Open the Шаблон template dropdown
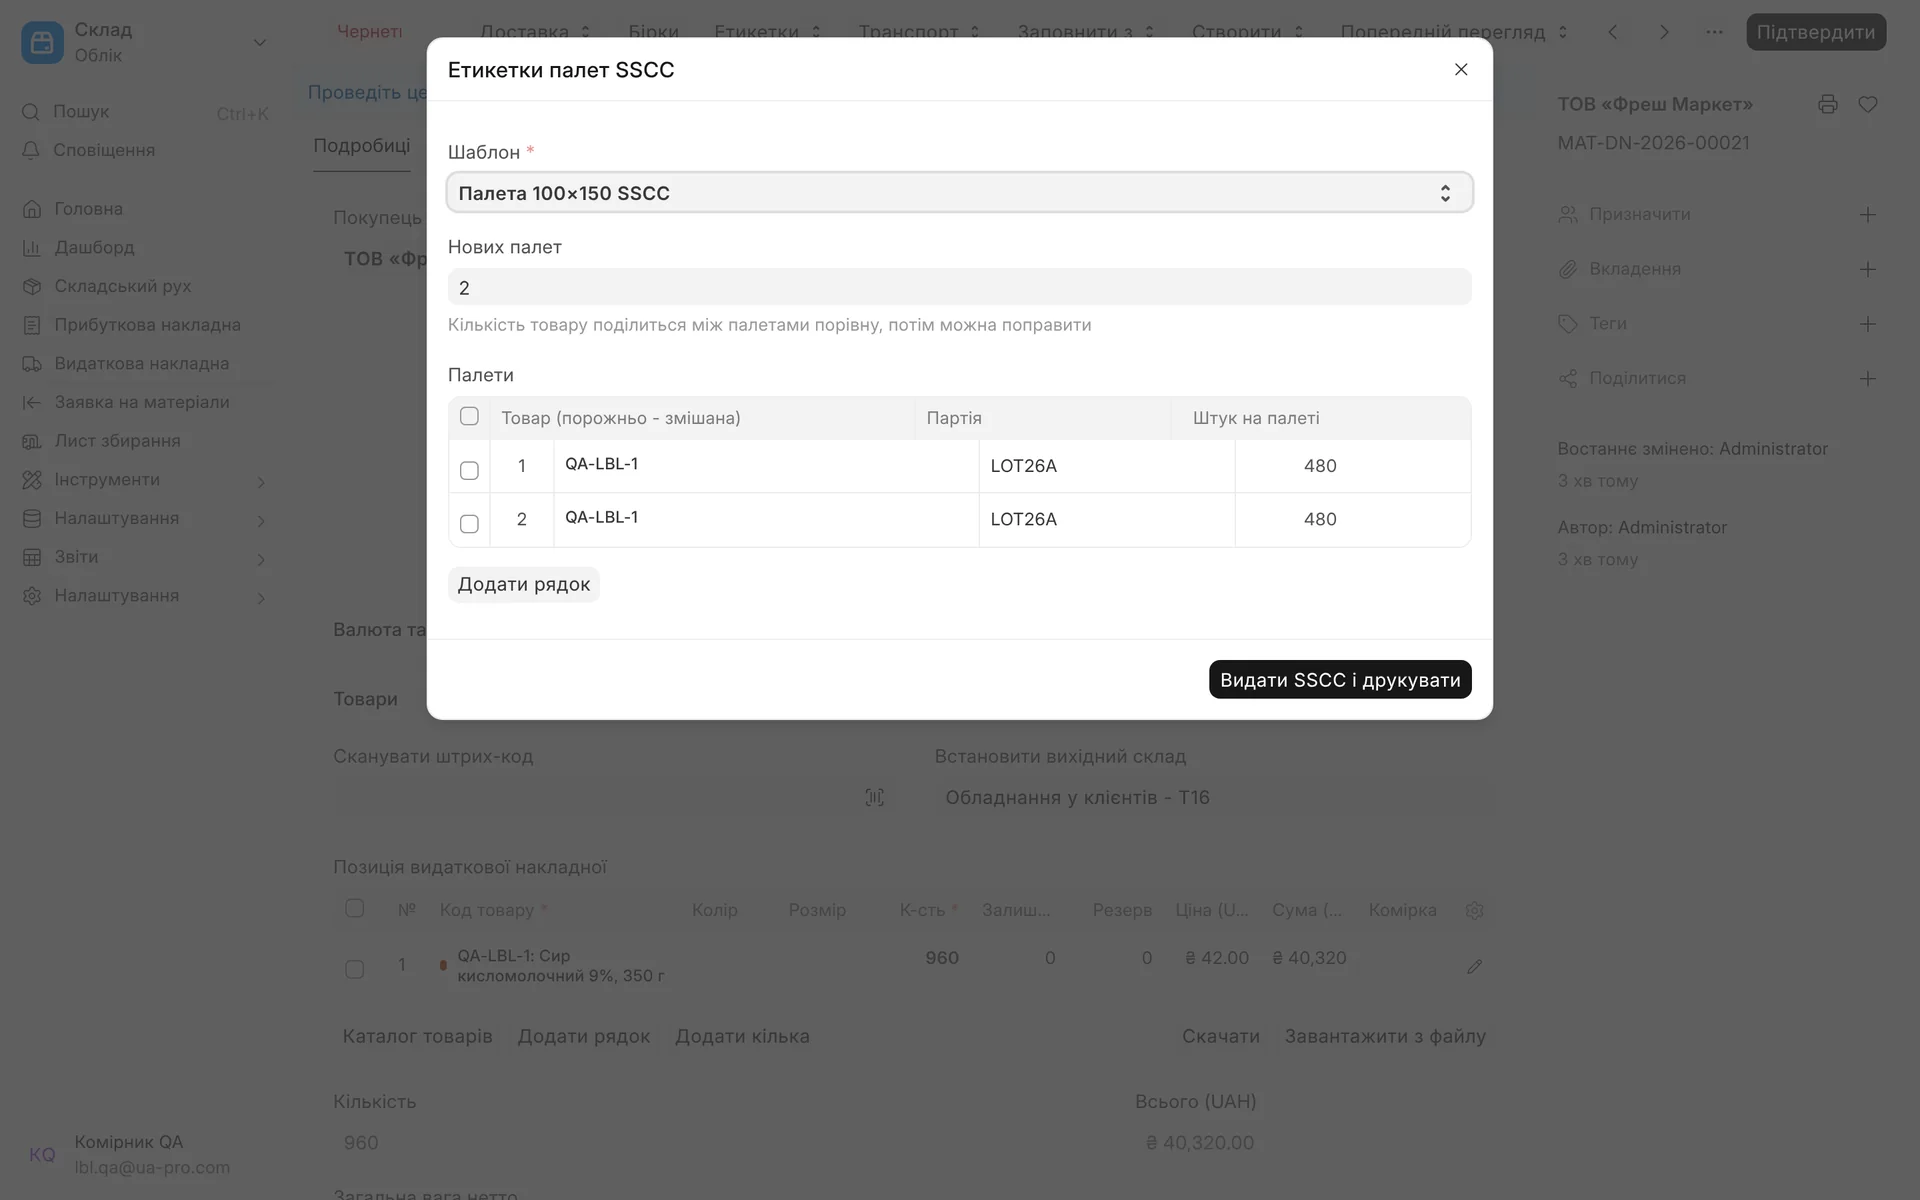1920x1200 pixels. [x=959, y=192]
